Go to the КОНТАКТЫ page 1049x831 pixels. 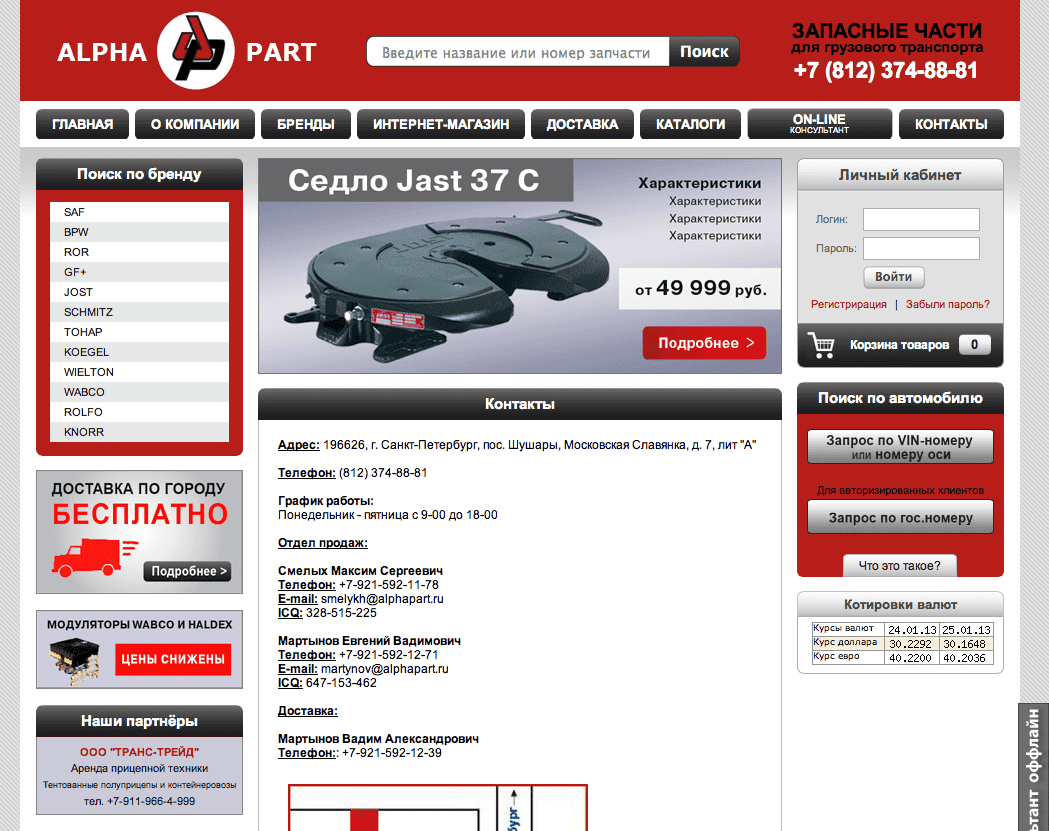coord(951,124)
